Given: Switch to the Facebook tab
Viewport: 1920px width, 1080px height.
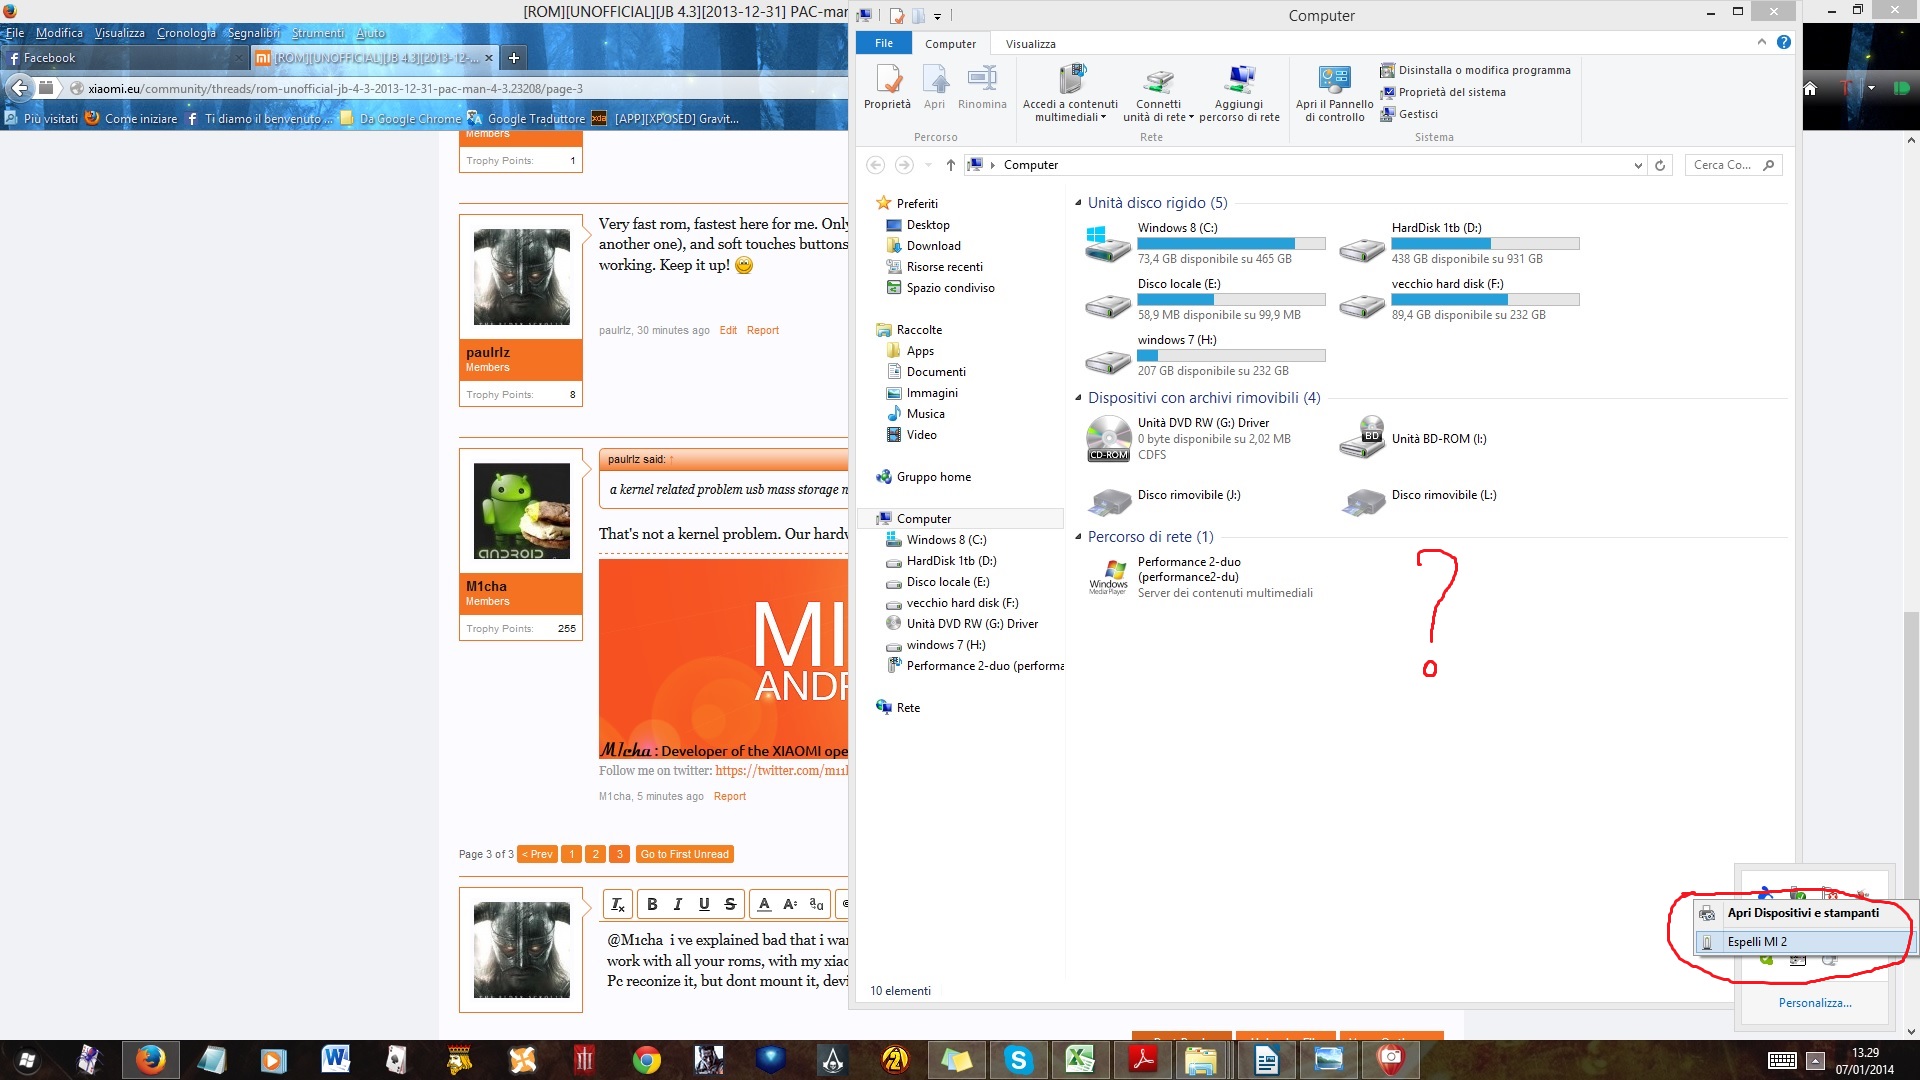Looking at the screenshot, I should click(x=123, y=58).
